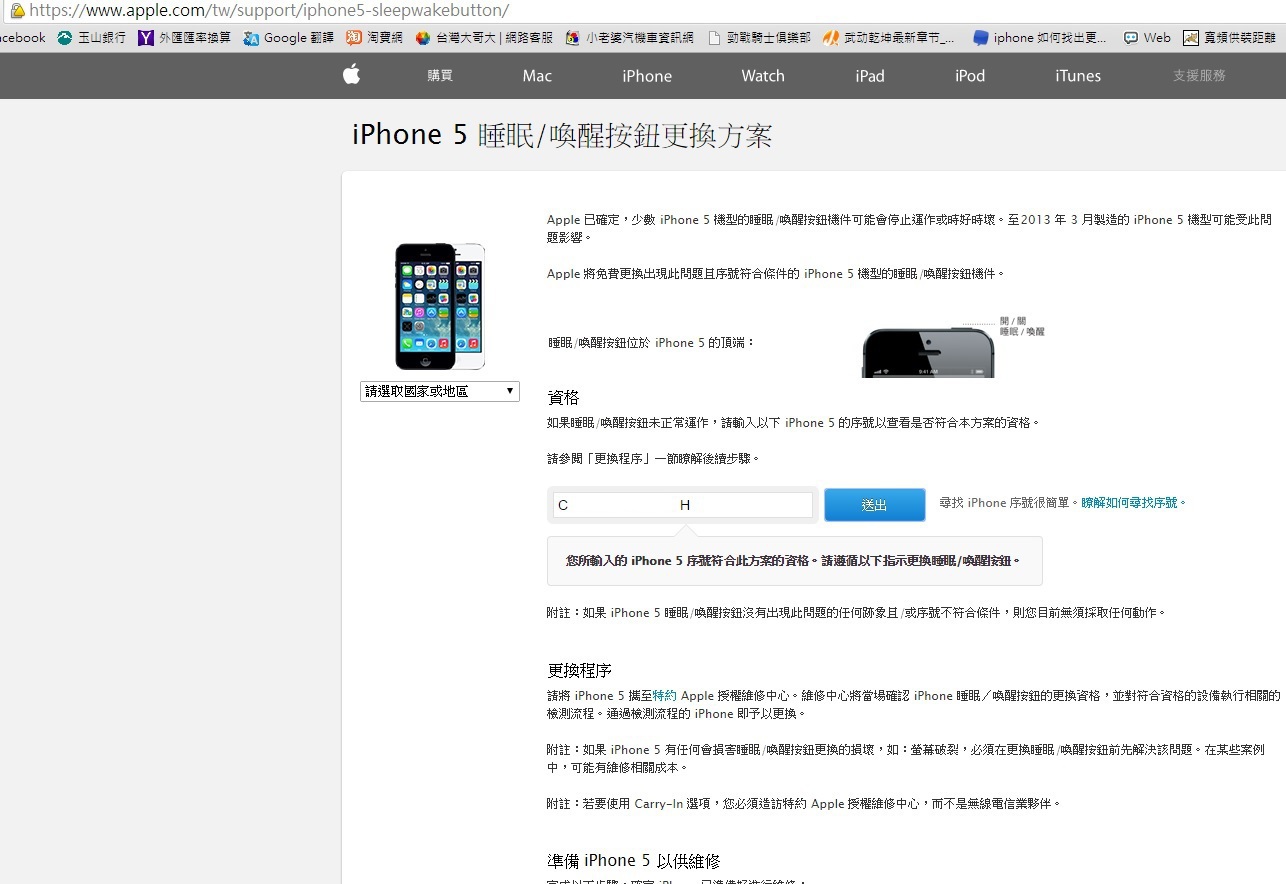Click the URL in the address bar

(x=269, y=11)
